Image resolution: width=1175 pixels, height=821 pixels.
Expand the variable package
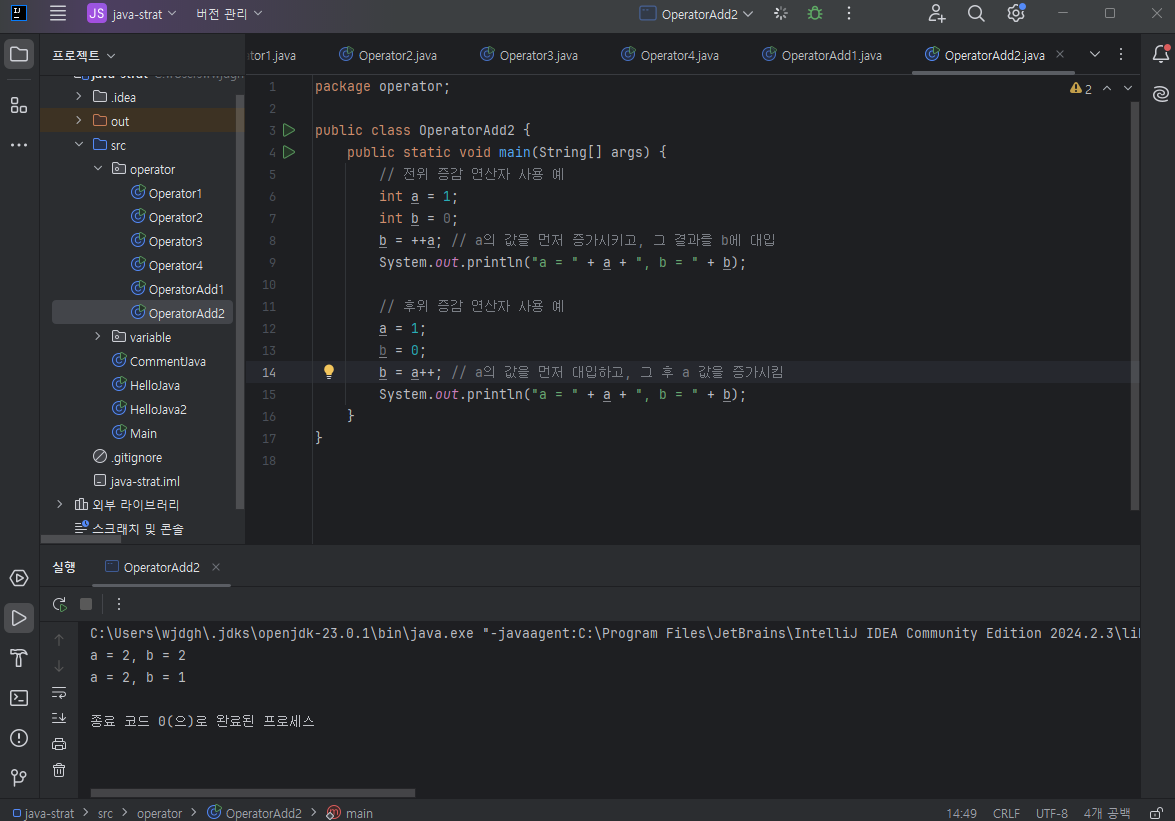pos(98,336)
